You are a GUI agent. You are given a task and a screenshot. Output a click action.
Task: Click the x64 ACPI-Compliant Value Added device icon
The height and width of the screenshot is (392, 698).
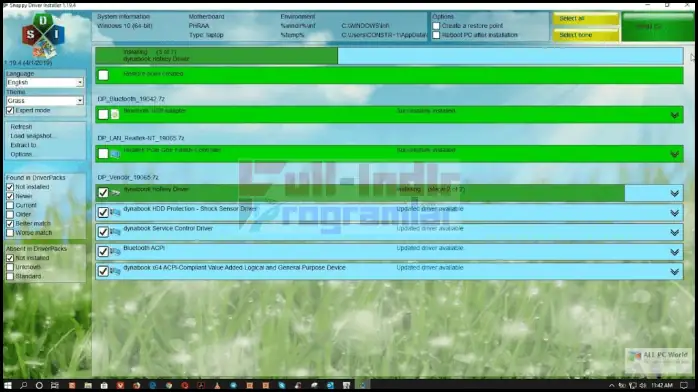click(x=115, y=271)
